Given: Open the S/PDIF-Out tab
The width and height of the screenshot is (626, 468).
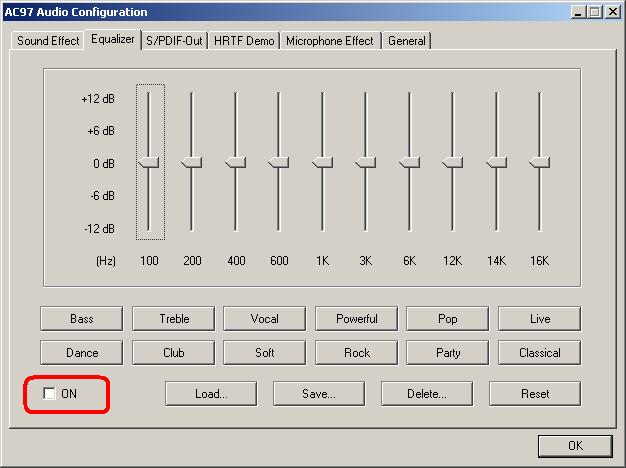Looking at the screenshot, I should tap(174, 41).
